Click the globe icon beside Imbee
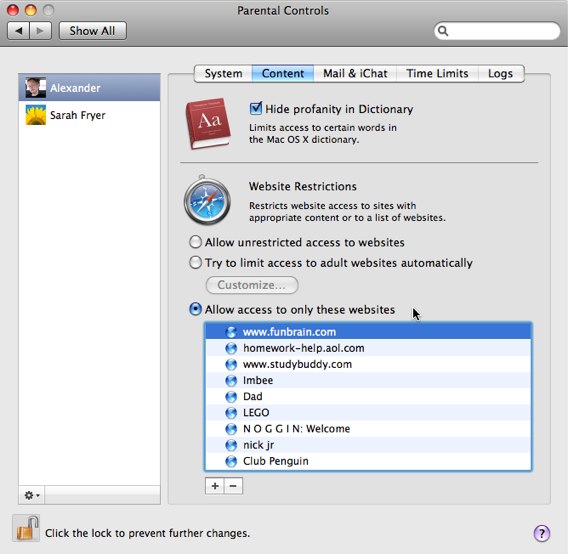The height and width of the screenshot is (554, 568). pyautogui.click(x=231, y=380)
